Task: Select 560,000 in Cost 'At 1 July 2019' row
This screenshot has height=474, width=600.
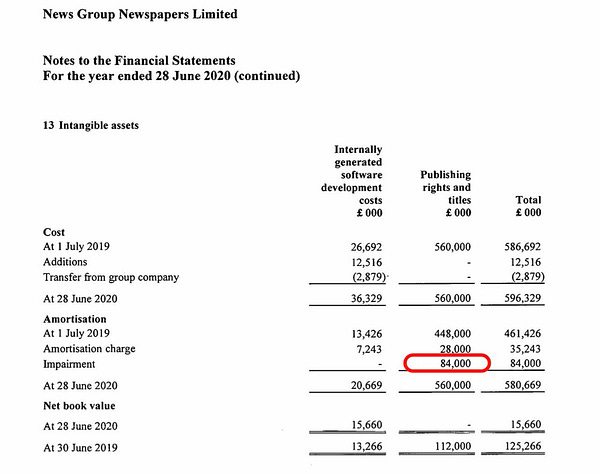Action: click(452, 247)
